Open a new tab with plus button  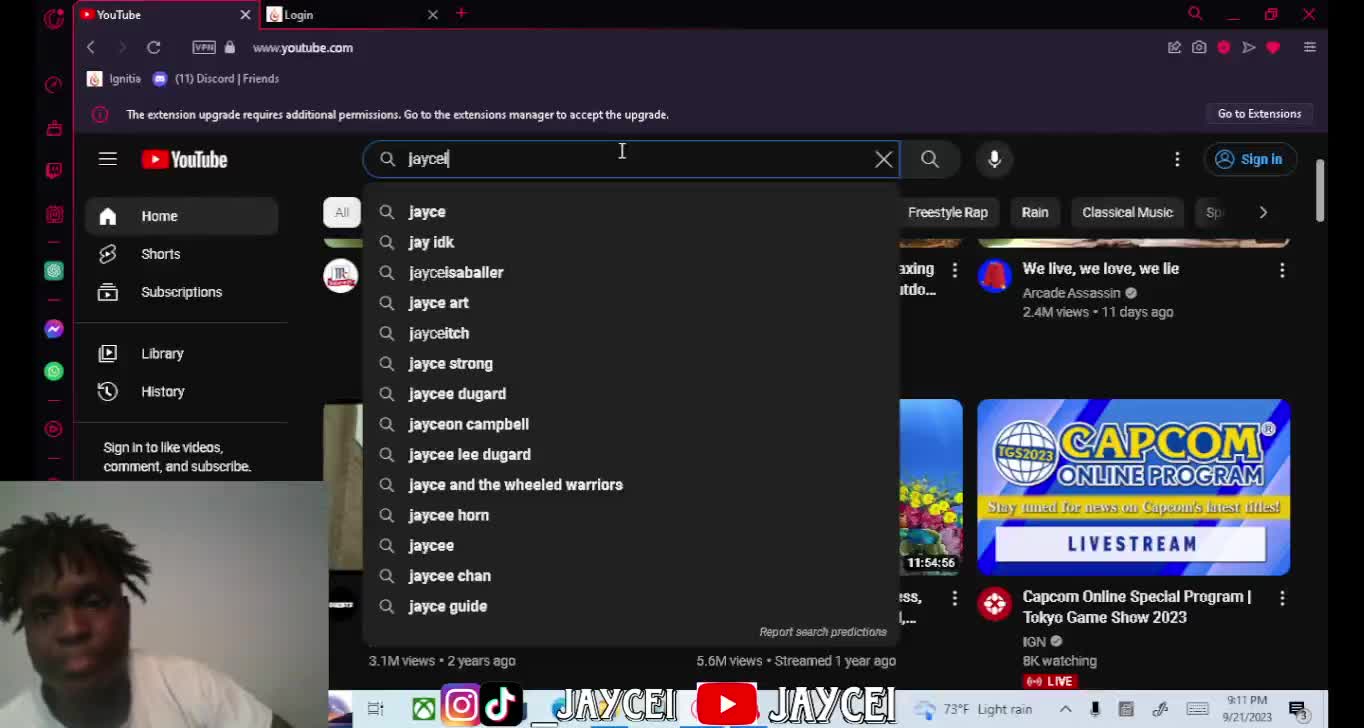pos(461,14)
